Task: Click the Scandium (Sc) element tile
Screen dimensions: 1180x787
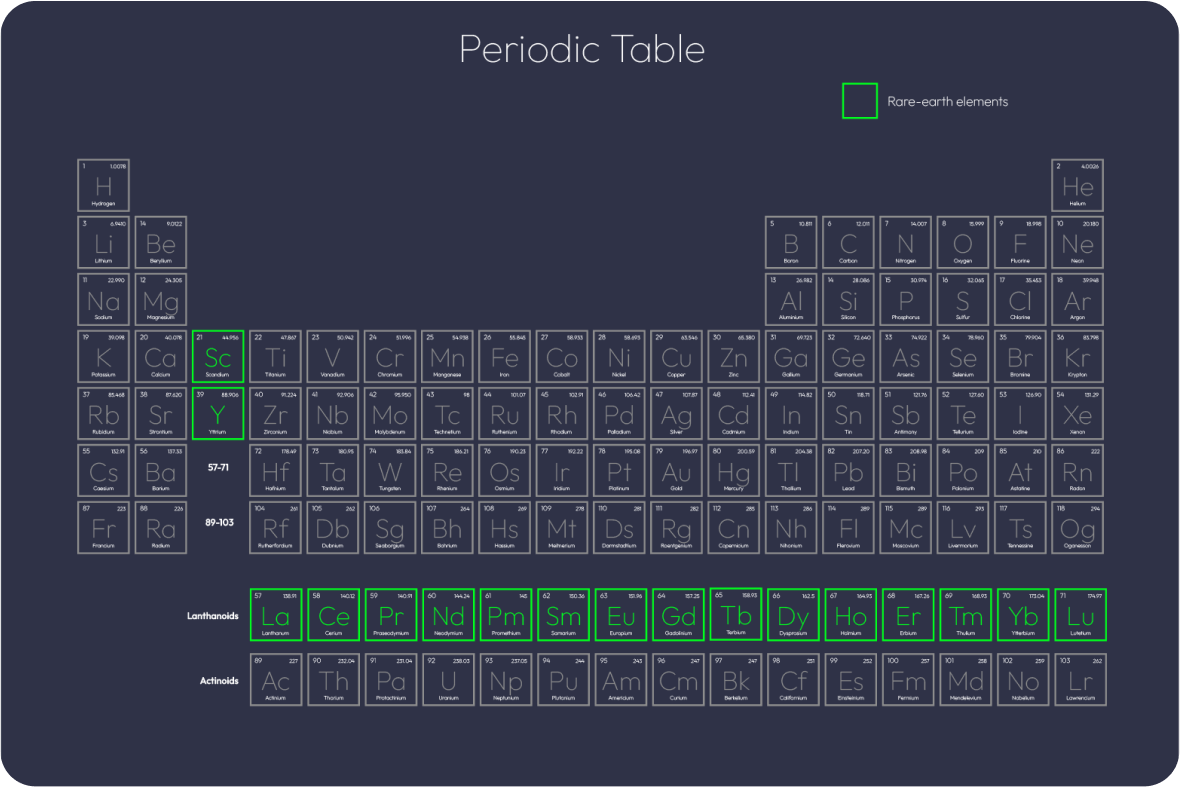Action: click(x=218, y=357)
